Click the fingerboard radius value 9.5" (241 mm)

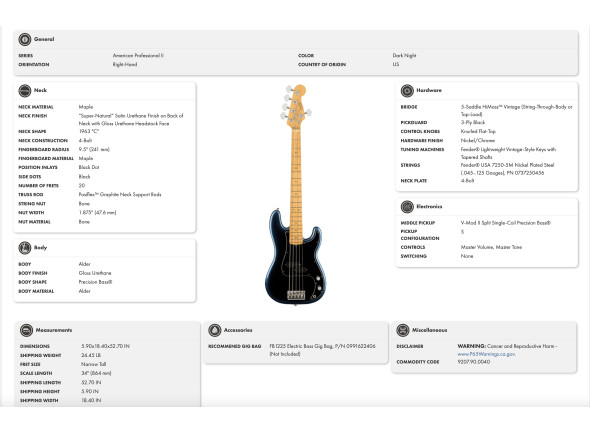(94, 149)
